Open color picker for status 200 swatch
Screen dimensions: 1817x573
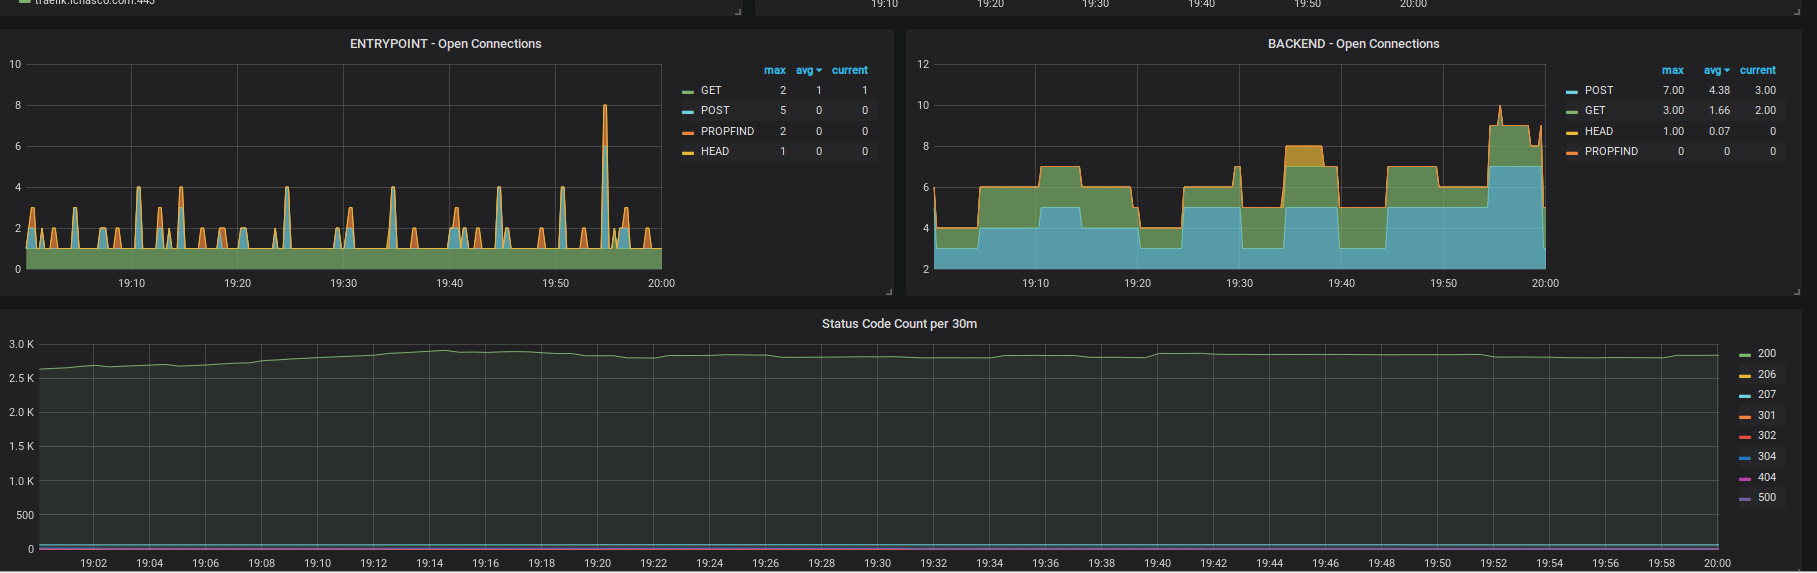(x=1745, y=355)
